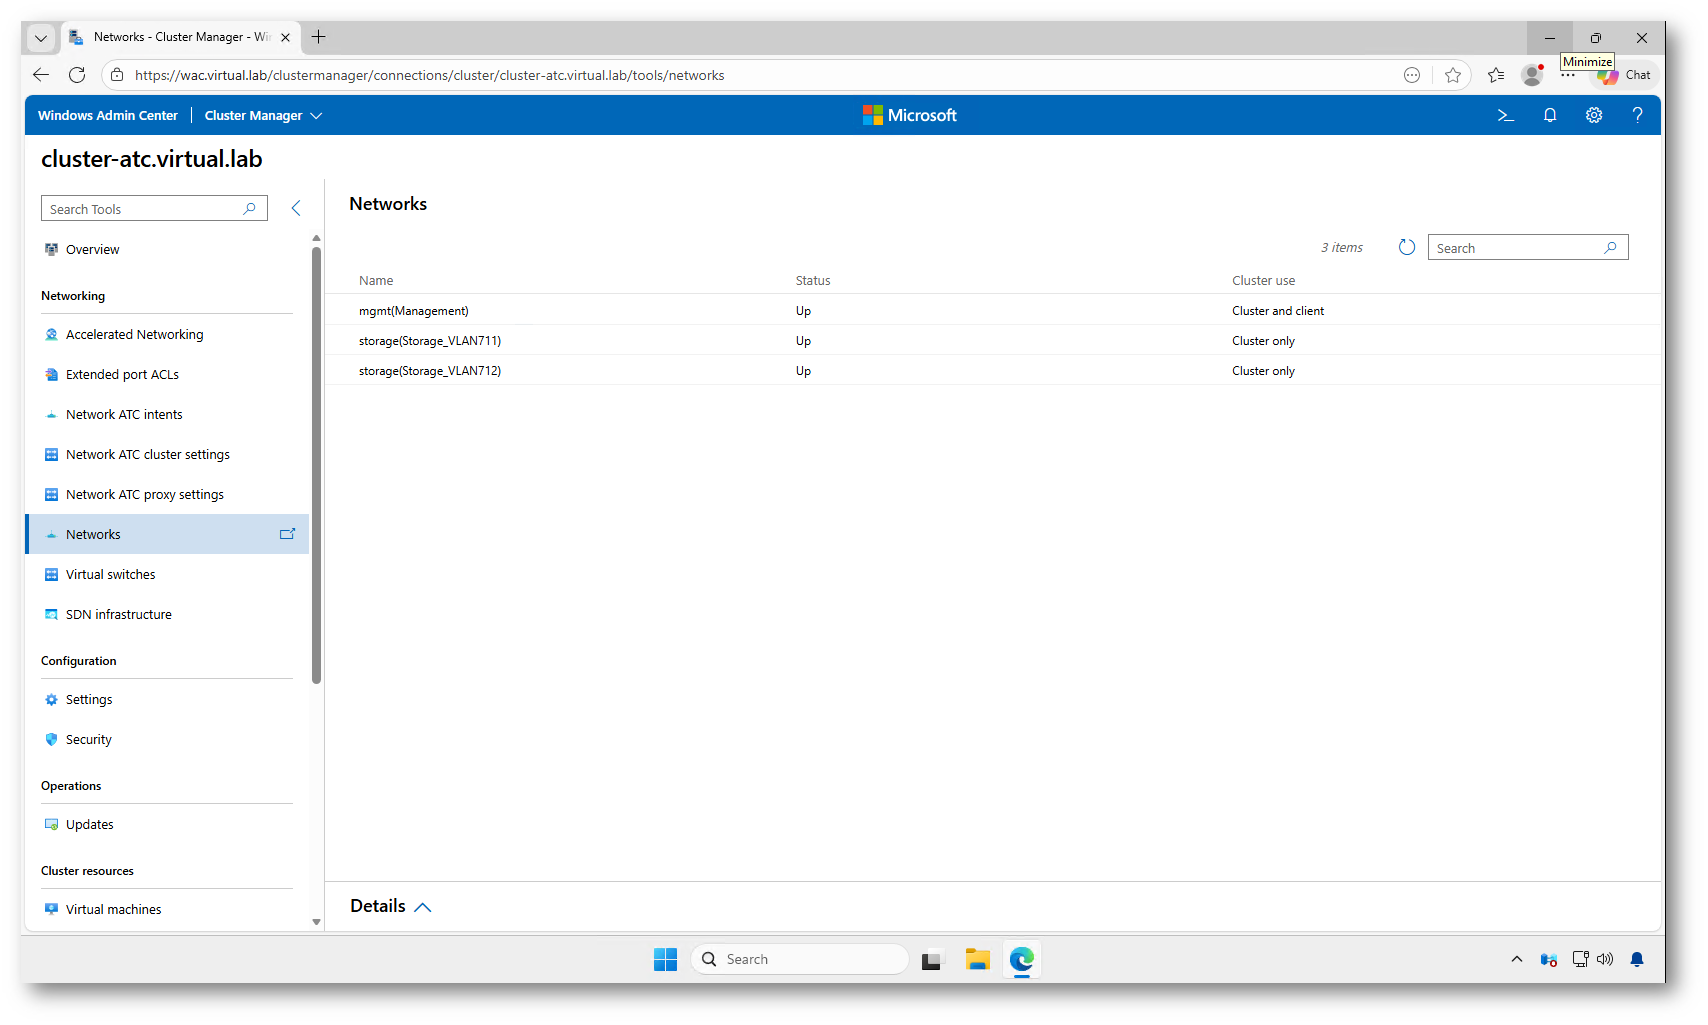Add this page to browser favorites
The image size is (1708, 1025).
(x=1453, y=75)
